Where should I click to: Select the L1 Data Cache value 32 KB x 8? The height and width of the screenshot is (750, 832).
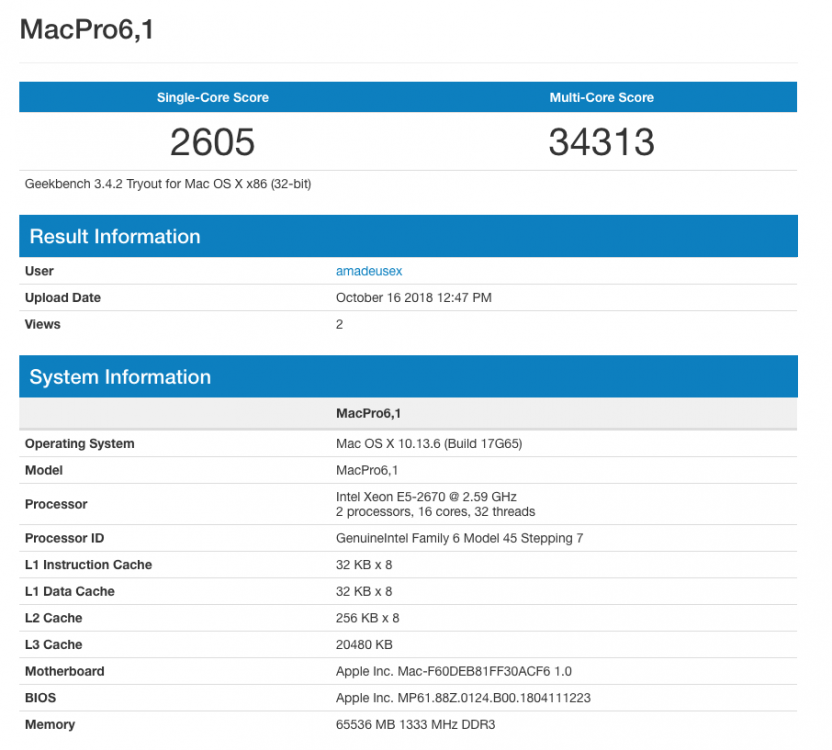tap(364, 591)
